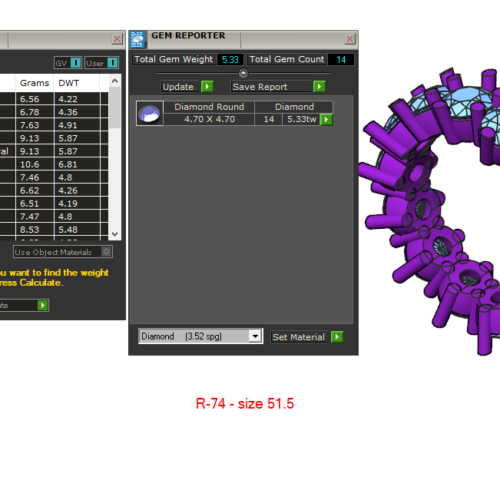This screenshot has height=500, width=500.
Task: Click the green arrow beside Save Report
Action: 319,87
